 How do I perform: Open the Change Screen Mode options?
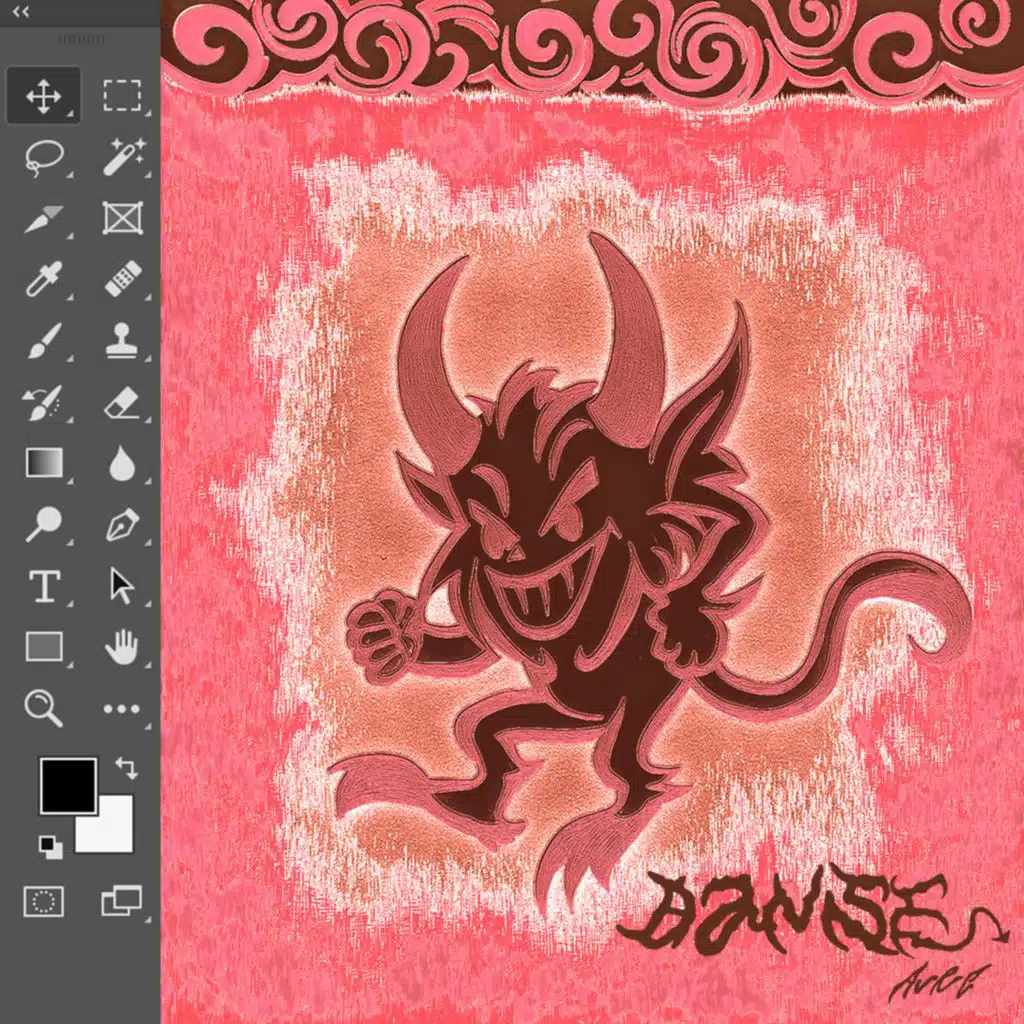(122, 901)
